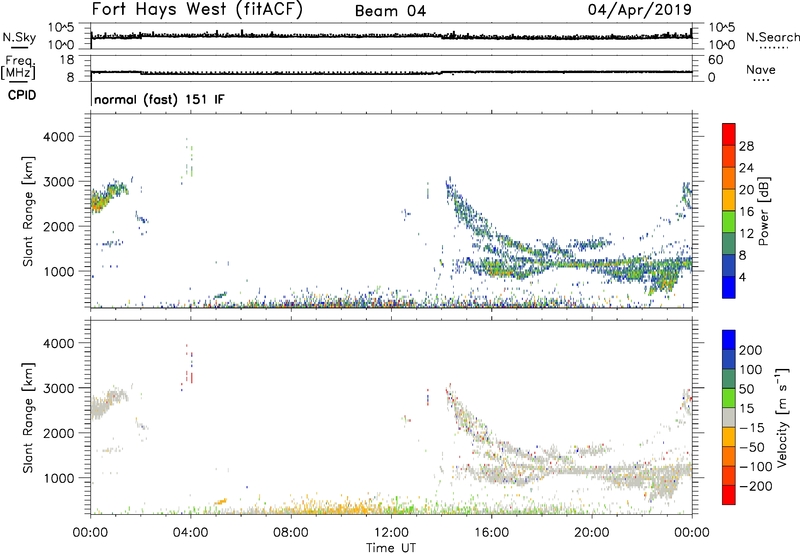This screenshot has width=800, height=554.
Task: Click the "Nave" legend label
Action: (761, 69)
